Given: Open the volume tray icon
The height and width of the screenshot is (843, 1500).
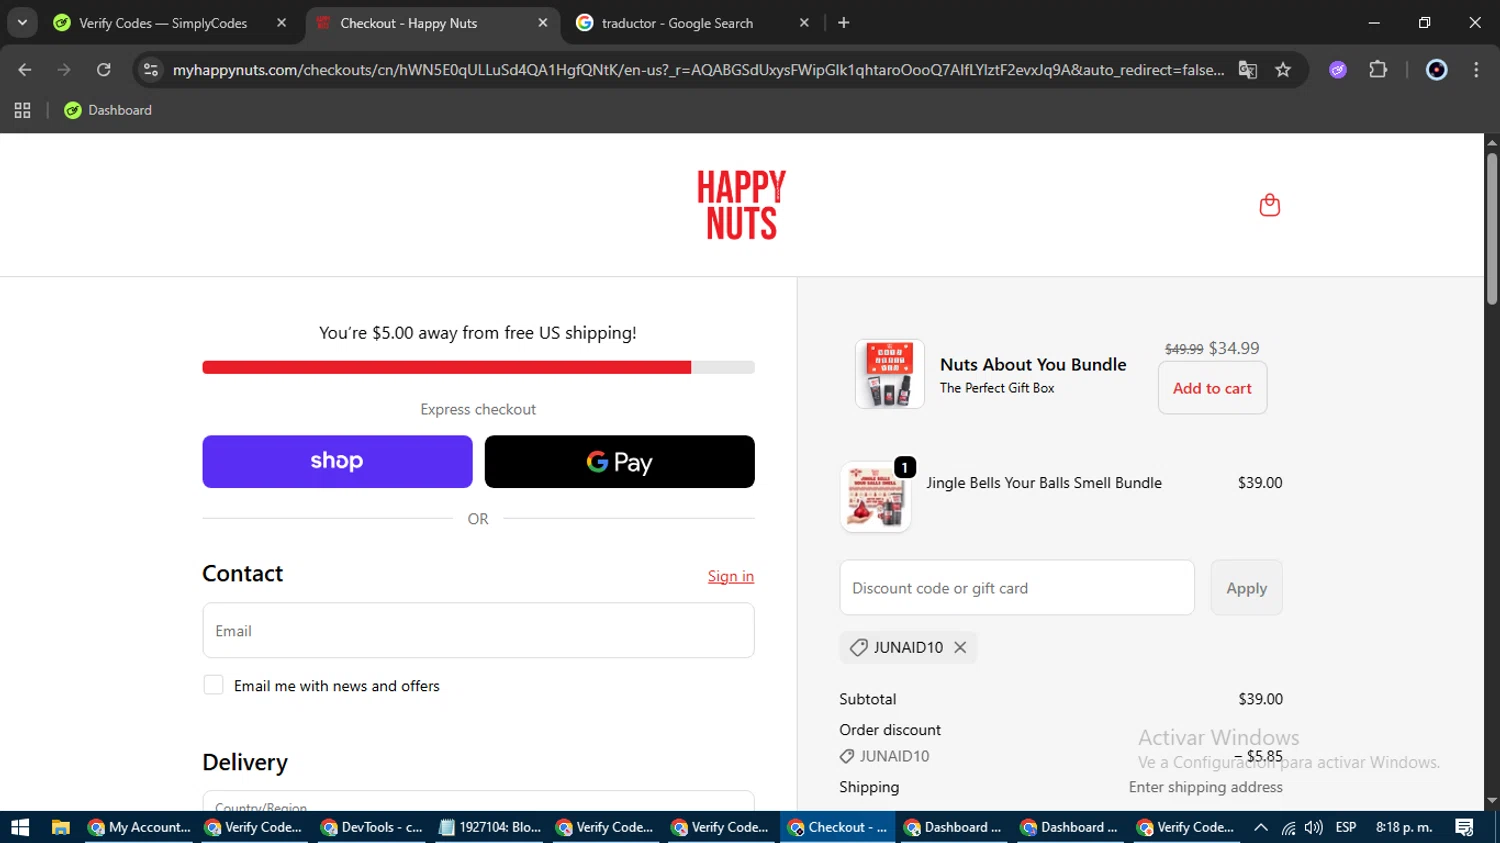Looking at the screenshot, I should 1313,827.
